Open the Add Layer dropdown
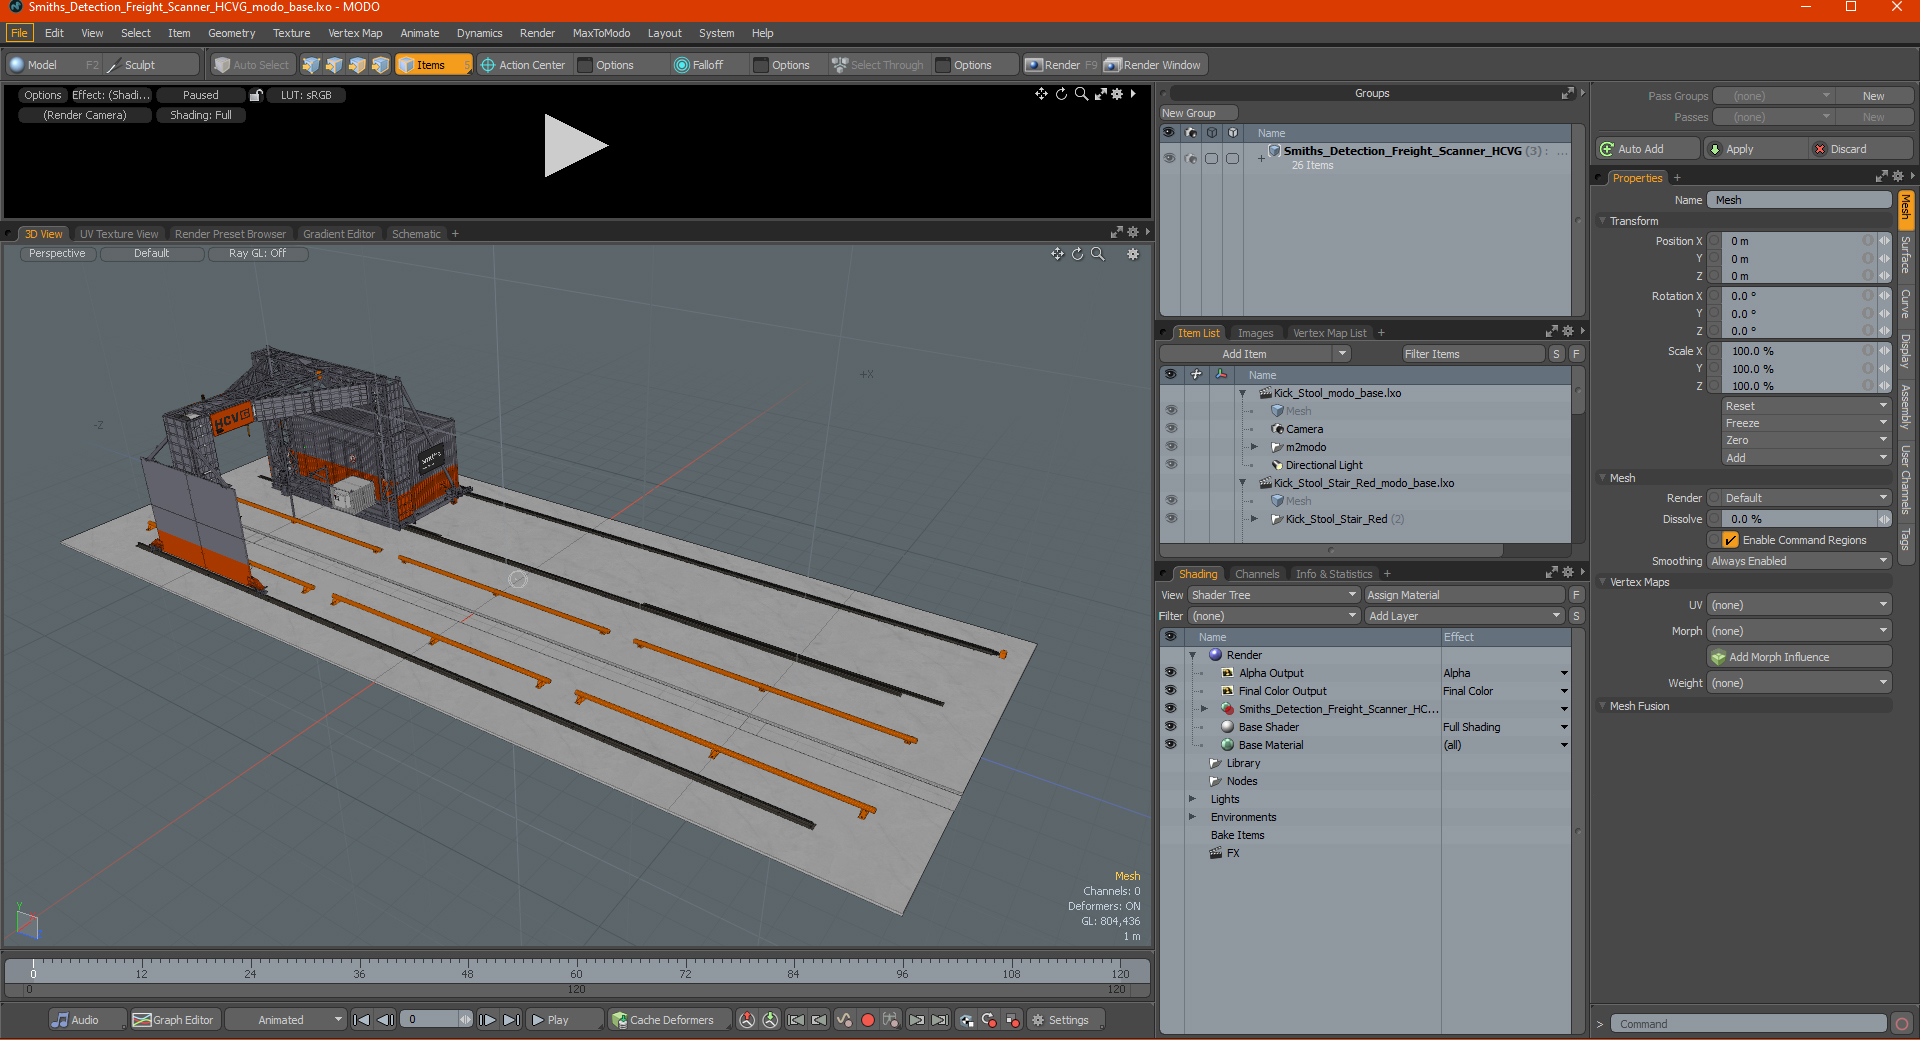Image resolution: width=1920 pixels, height=1040 pixels. (1465, 616)
